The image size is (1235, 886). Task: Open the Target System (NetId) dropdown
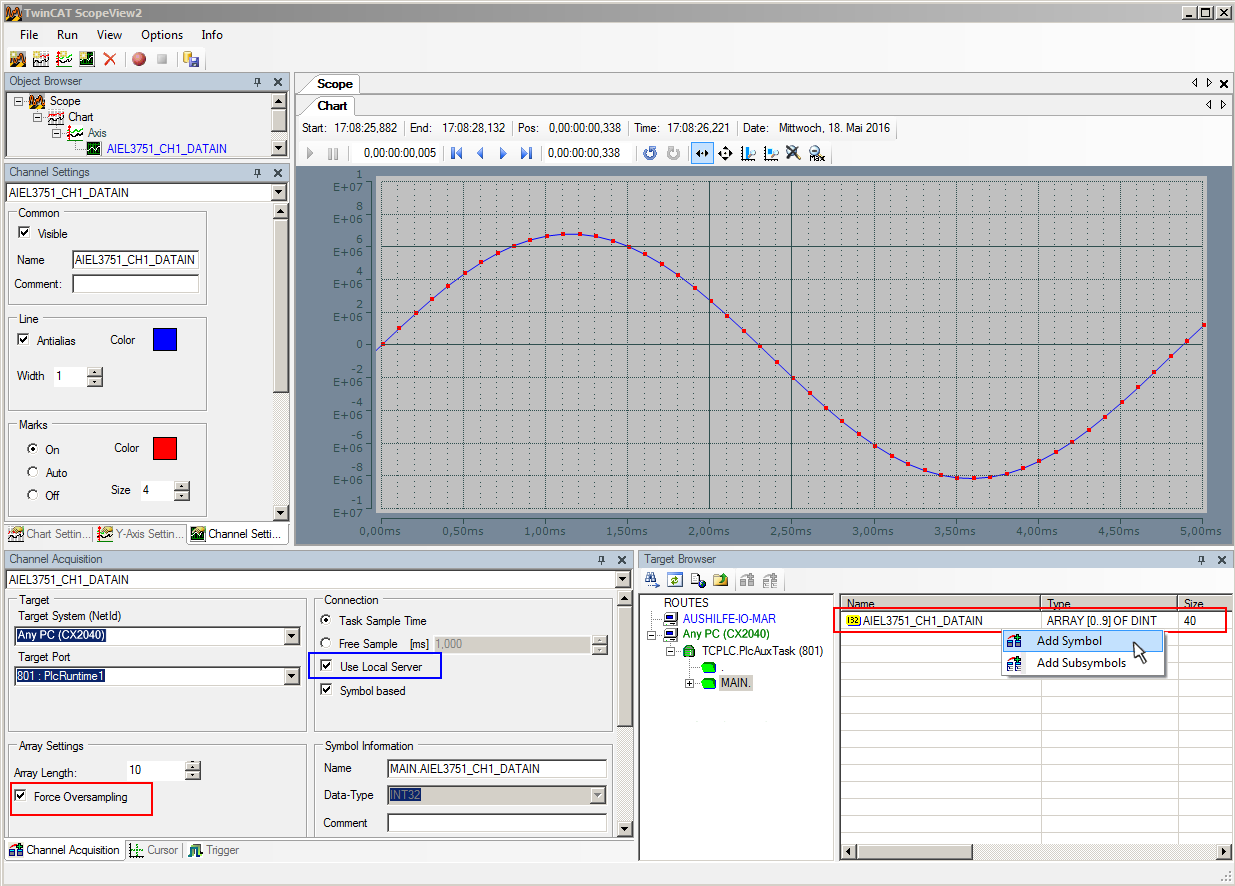[291, 636]
